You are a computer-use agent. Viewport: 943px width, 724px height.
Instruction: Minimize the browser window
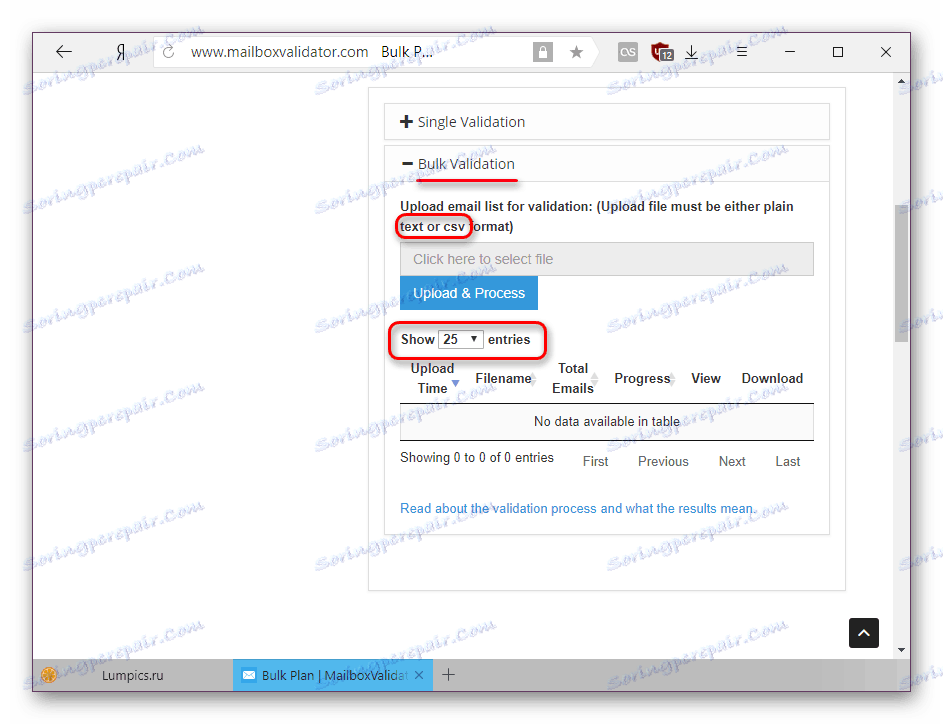tap(790, 52)
